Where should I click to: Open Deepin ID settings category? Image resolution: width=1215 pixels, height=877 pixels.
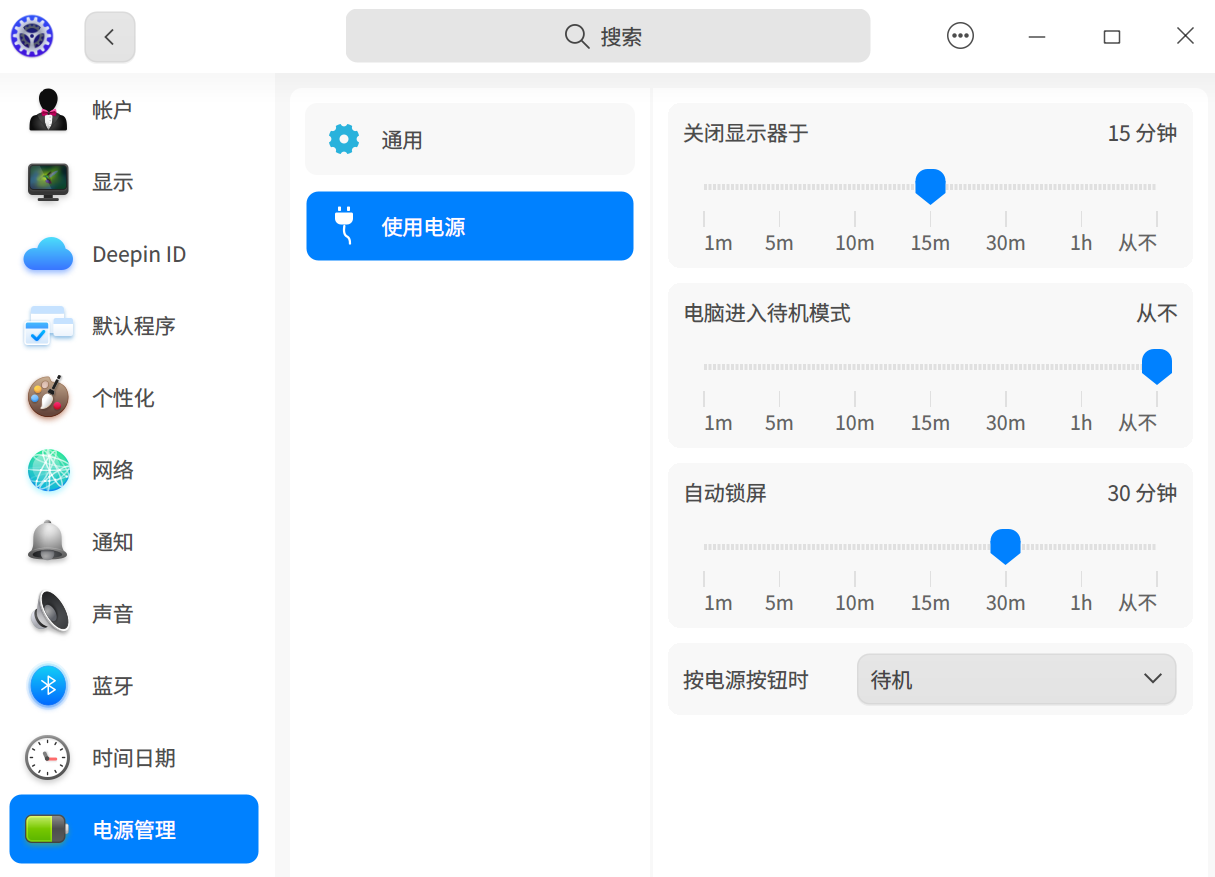pos(134,254)
